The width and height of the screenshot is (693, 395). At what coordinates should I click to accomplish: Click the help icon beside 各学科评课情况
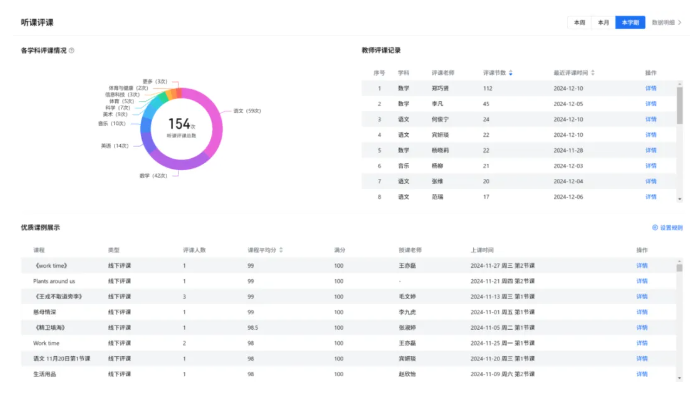pos(72,50)
